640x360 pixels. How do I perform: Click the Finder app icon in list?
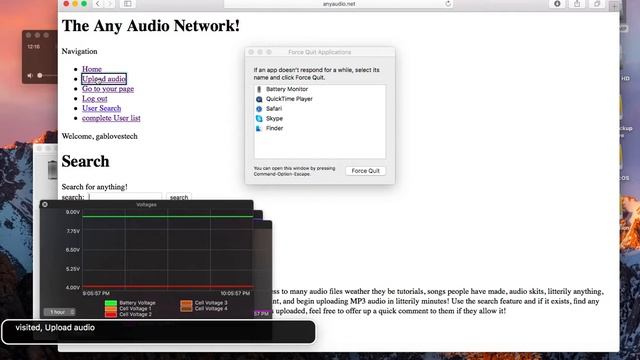coord(259,128)
